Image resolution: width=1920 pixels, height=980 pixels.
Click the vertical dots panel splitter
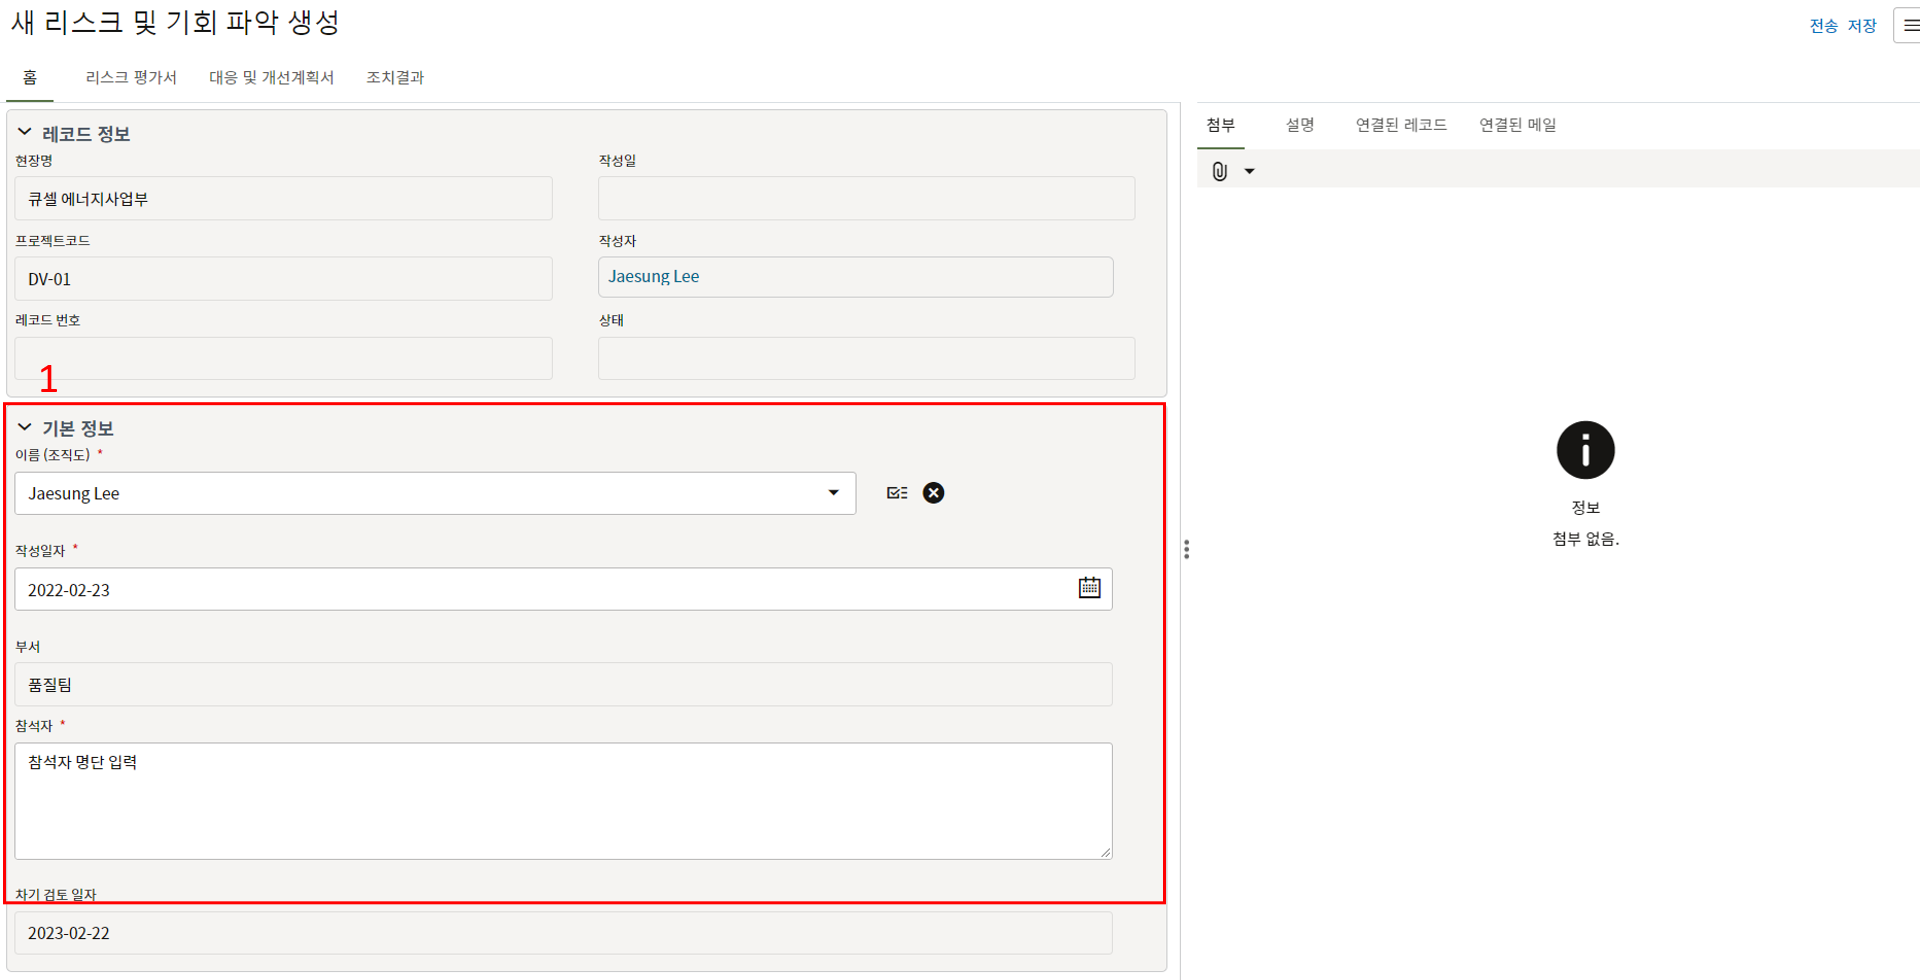click(1186, 549)
